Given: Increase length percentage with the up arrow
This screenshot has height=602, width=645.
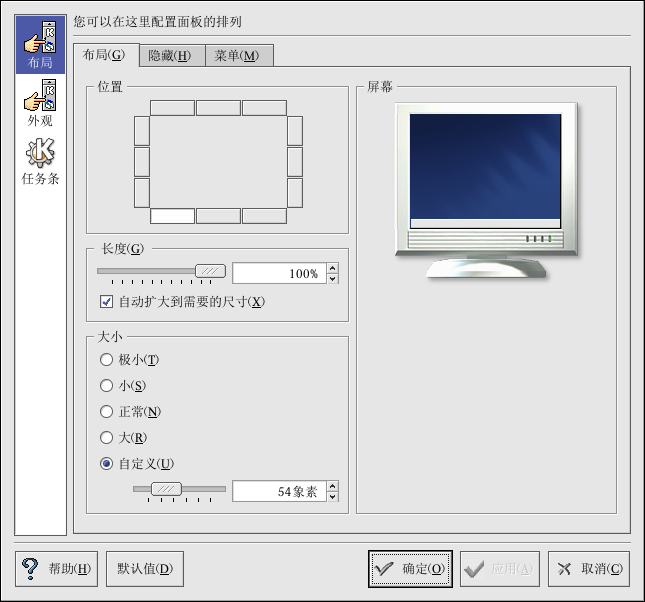Looking at the screenshot, I should [x=332, y=268].
